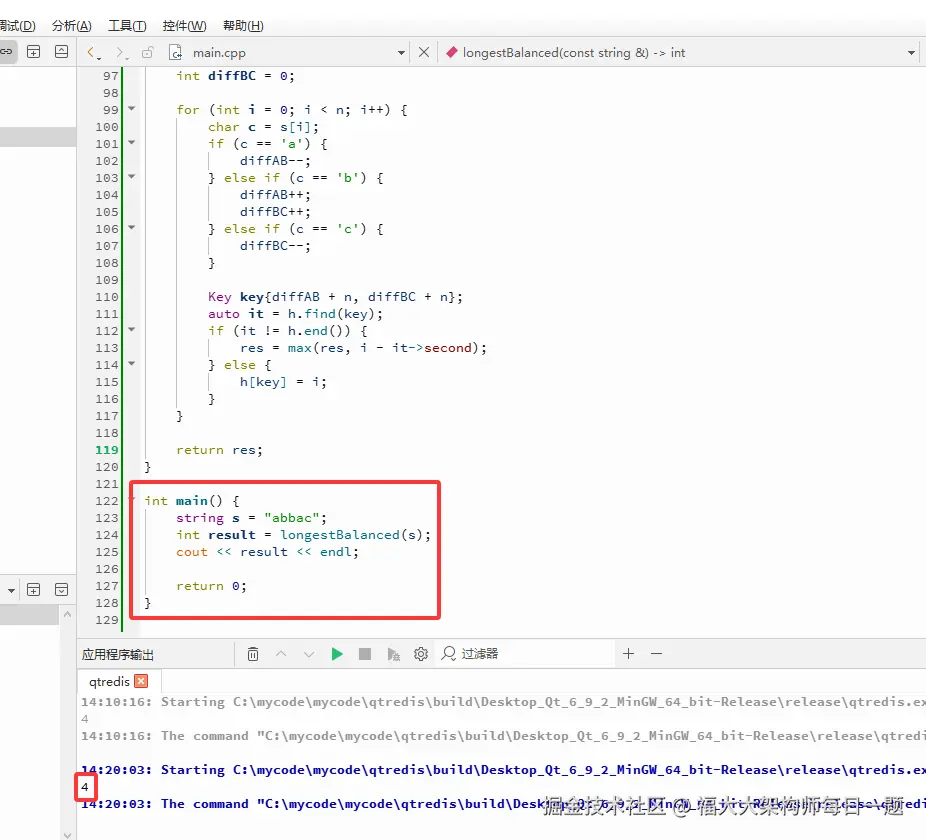Go back in editor navigation history
This screenshot has width=926, height=840.
tap(93, 53)
